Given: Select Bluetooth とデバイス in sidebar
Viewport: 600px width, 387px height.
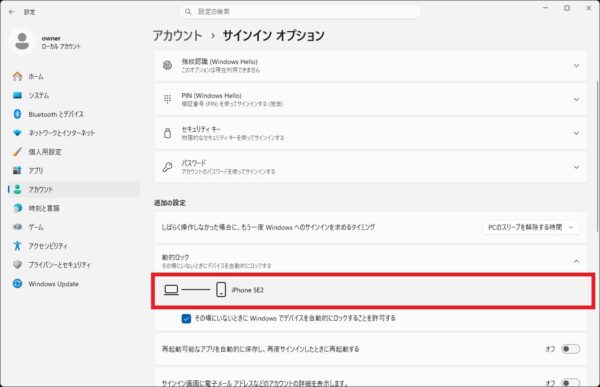Looking at the screenshot, I should [x=74, y=114].
